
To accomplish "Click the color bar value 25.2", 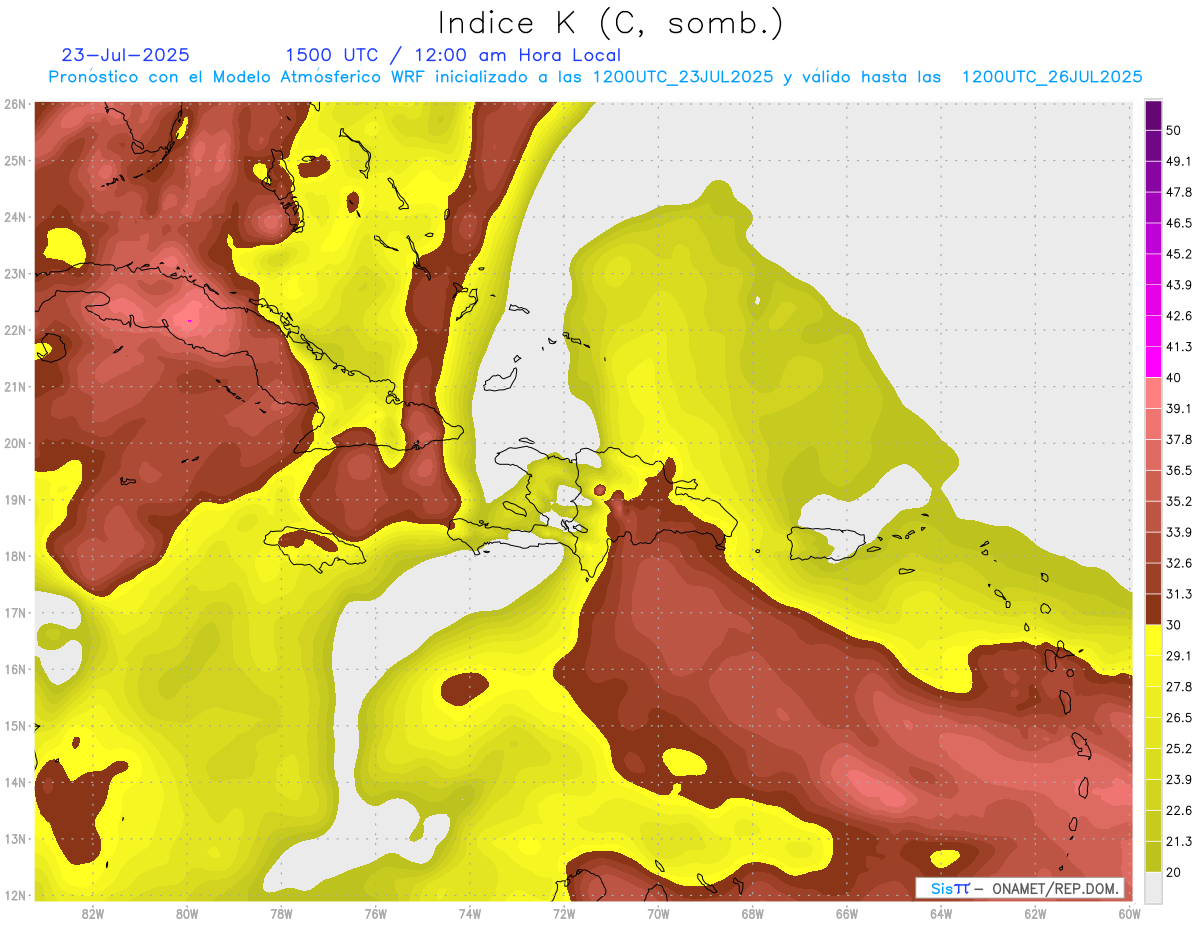I will [1179, 749].
